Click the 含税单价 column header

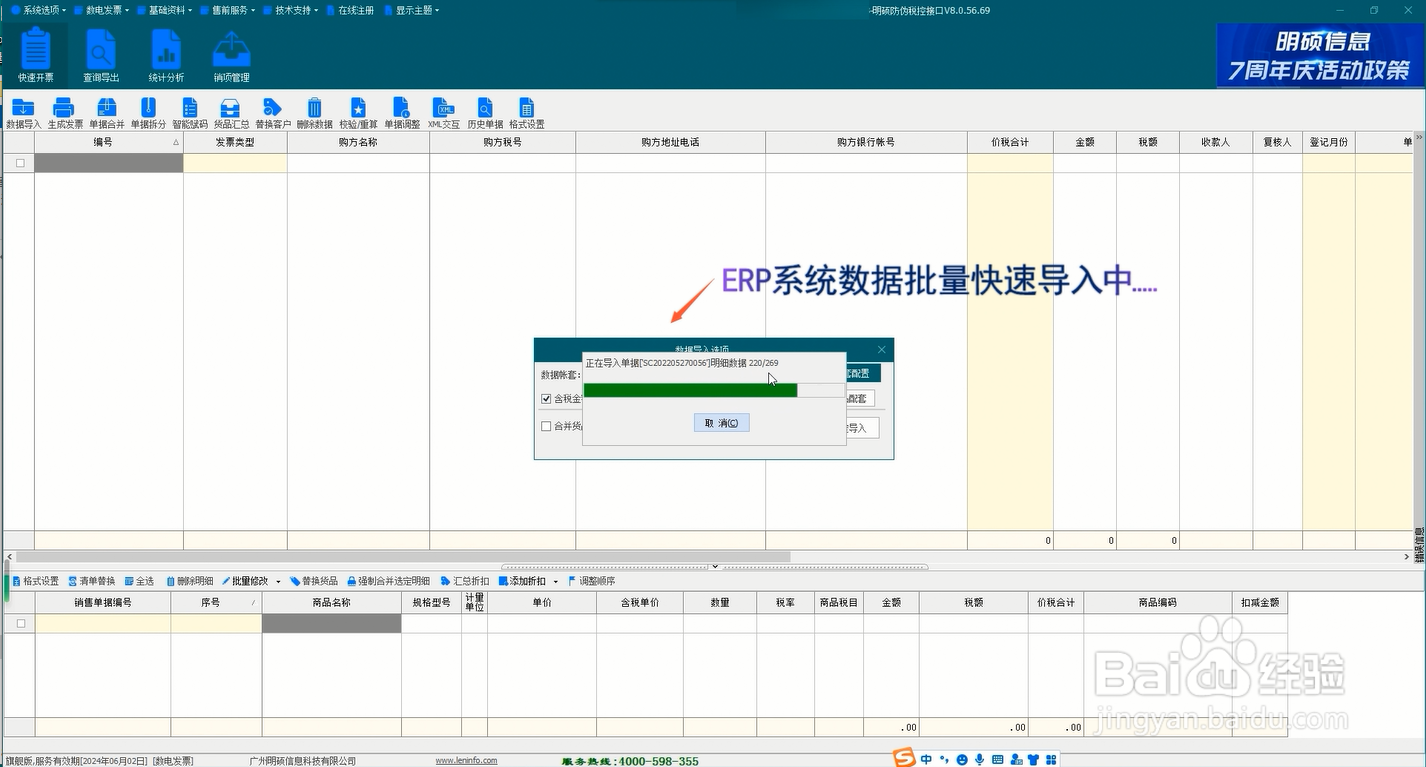tap(640, 603)
